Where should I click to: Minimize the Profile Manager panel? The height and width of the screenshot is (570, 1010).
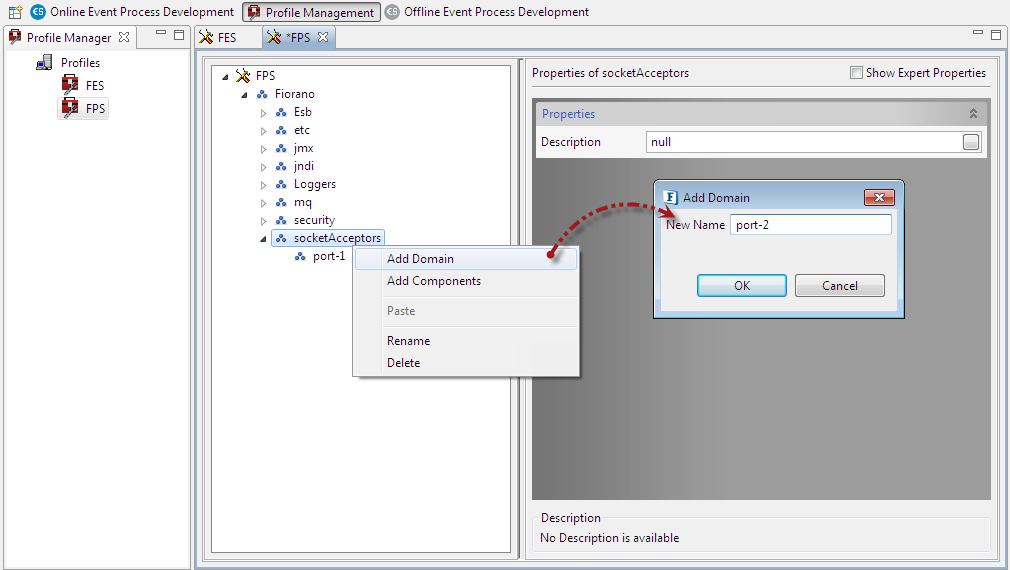point(161,33)
